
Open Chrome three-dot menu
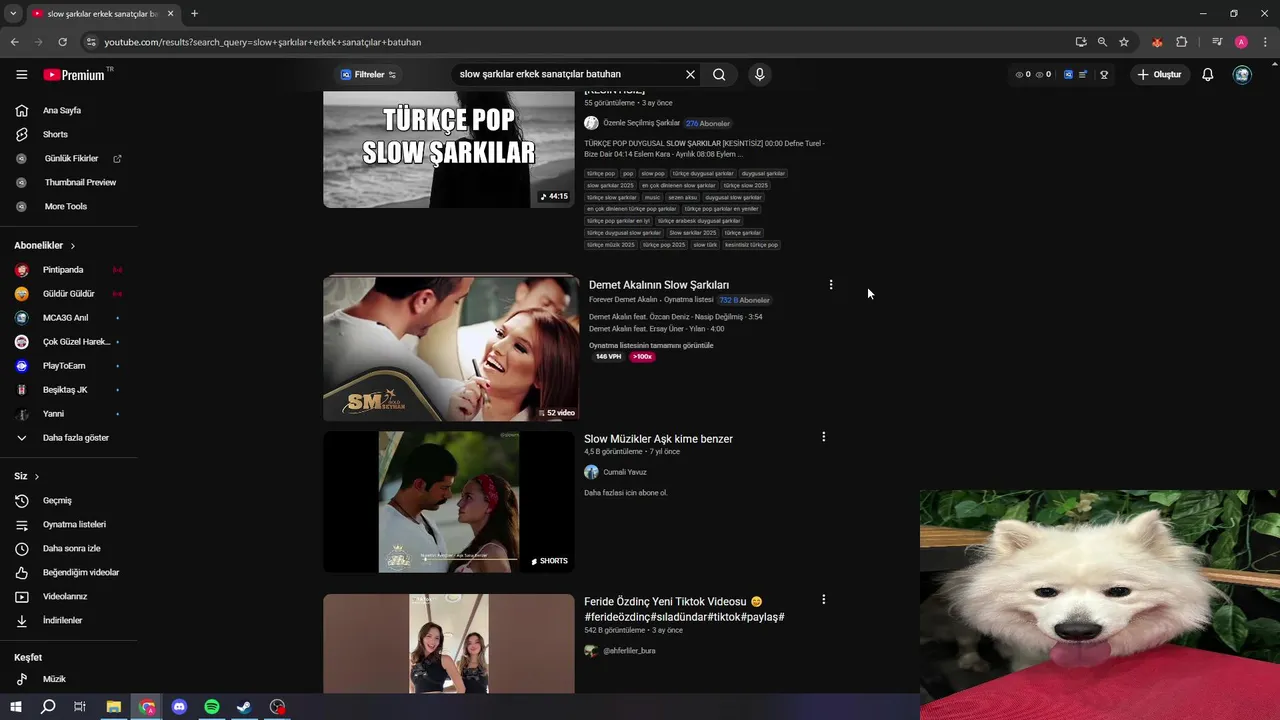1264,42
